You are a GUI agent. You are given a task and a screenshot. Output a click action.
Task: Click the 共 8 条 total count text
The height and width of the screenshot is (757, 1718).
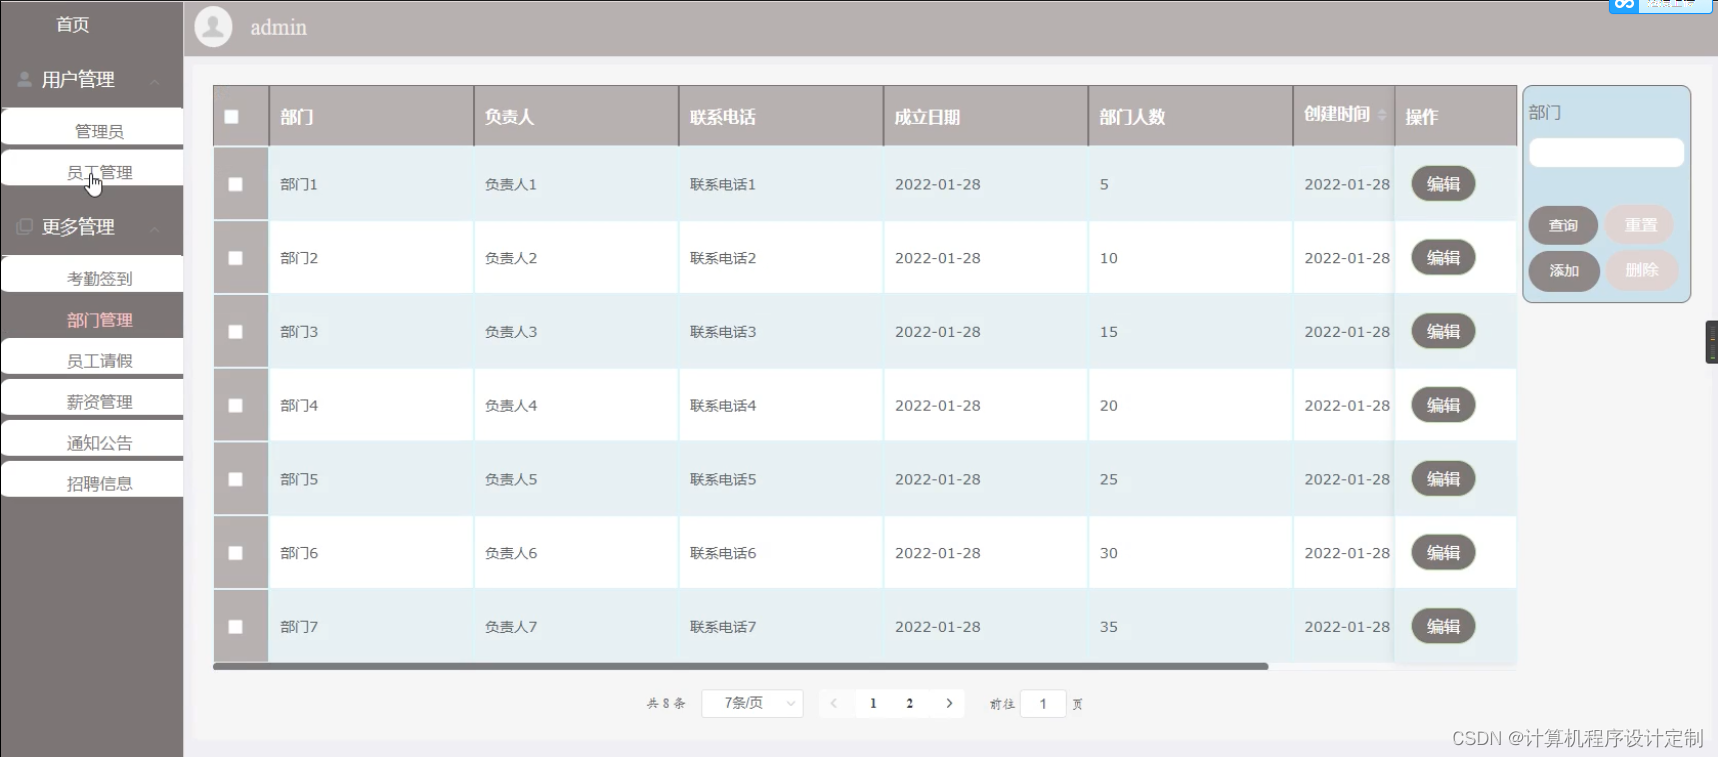point(666,703)
